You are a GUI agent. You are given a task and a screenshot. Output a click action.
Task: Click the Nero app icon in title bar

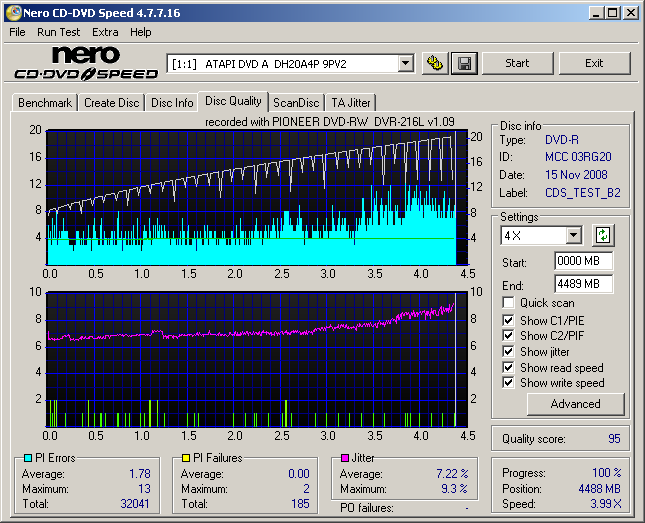[x=13, y=13]
